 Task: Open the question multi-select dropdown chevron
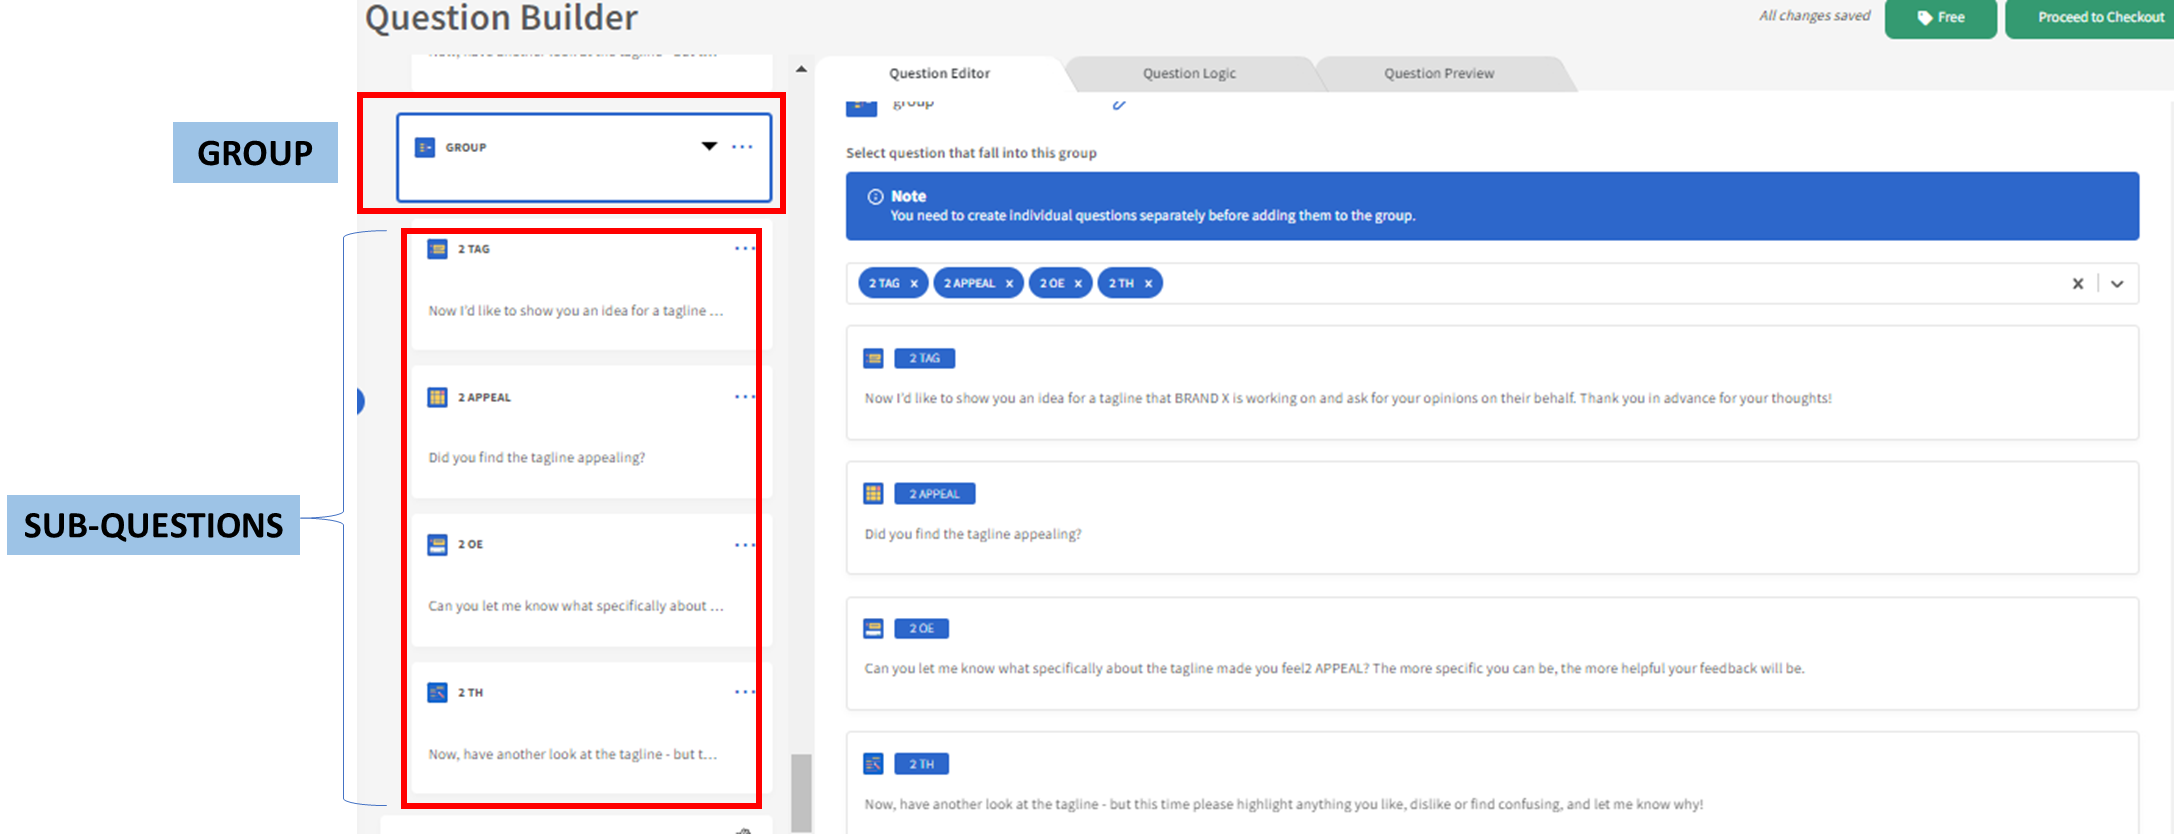tap(2117, 284)
